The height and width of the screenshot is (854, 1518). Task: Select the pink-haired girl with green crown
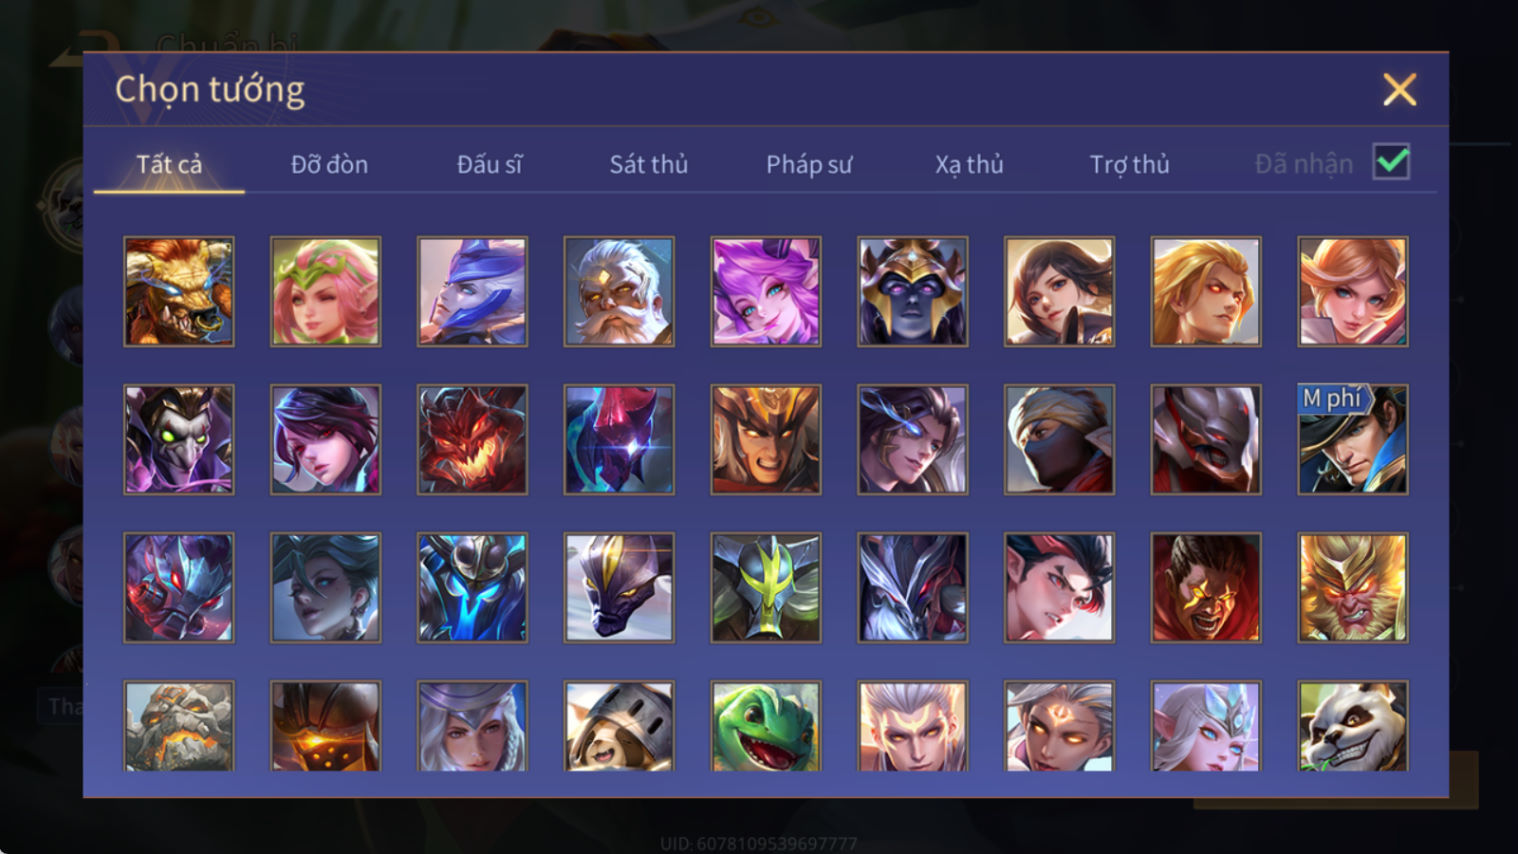click(326, 292)
